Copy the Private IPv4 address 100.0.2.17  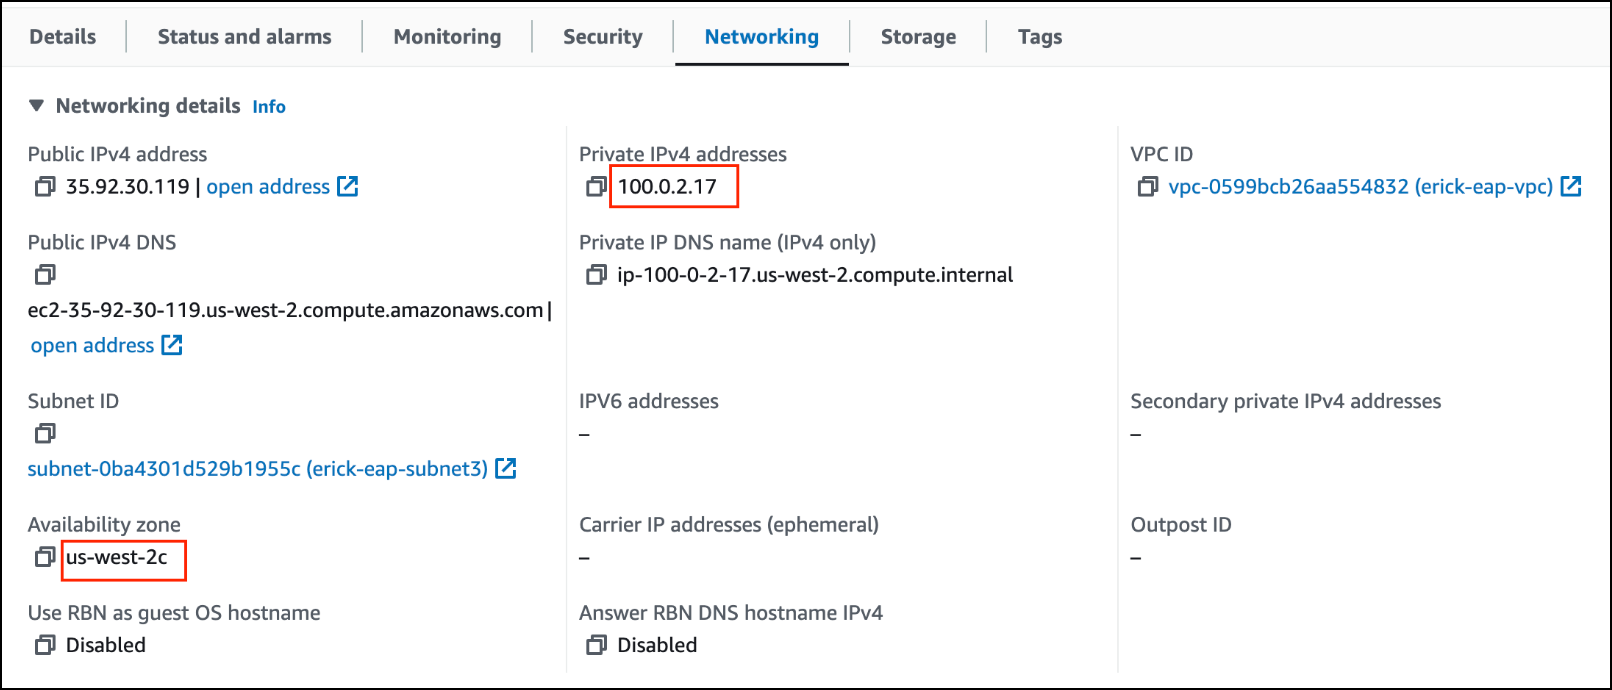pos(595,186)
